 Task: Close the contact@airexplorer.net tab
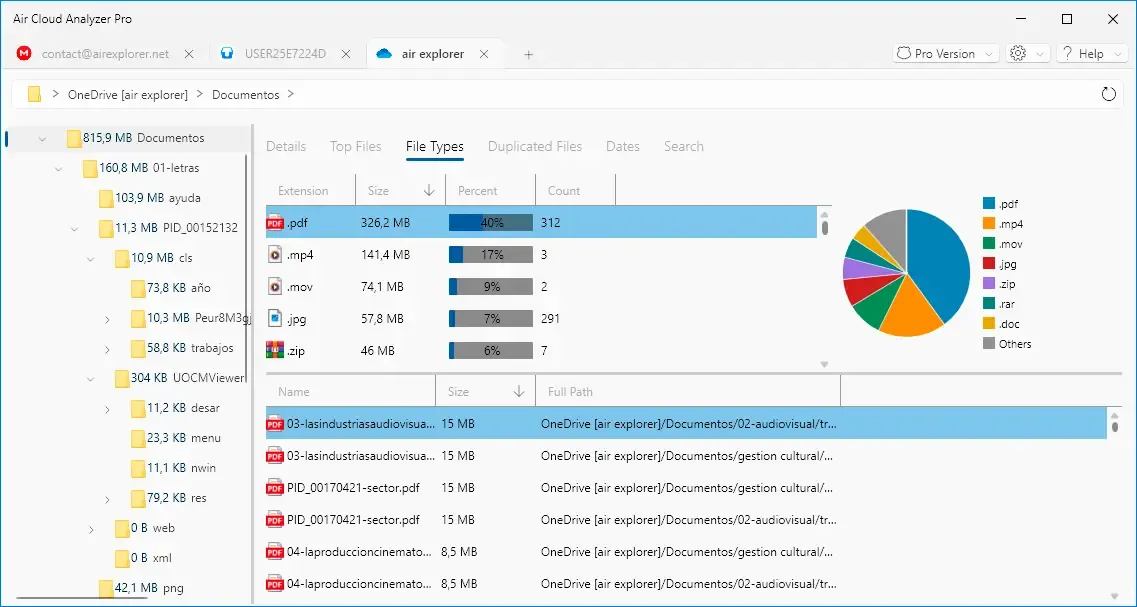189,54
